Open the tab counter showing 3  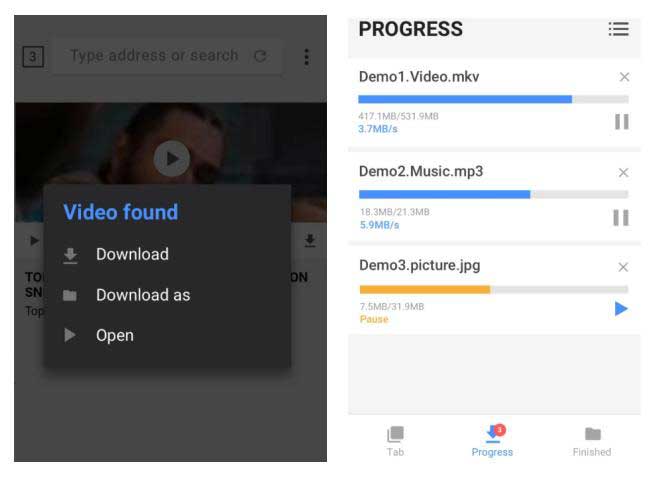(33, 57)
